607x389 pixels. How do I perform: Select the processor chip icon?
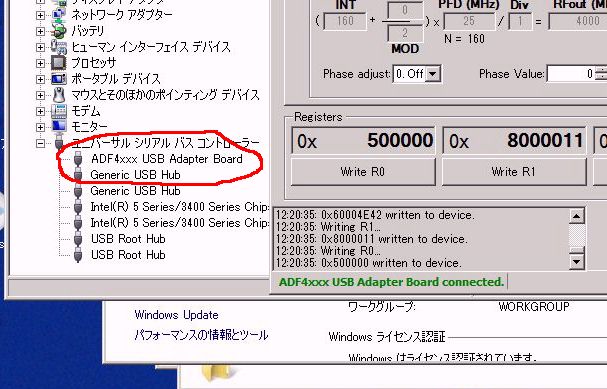[58, 63]
